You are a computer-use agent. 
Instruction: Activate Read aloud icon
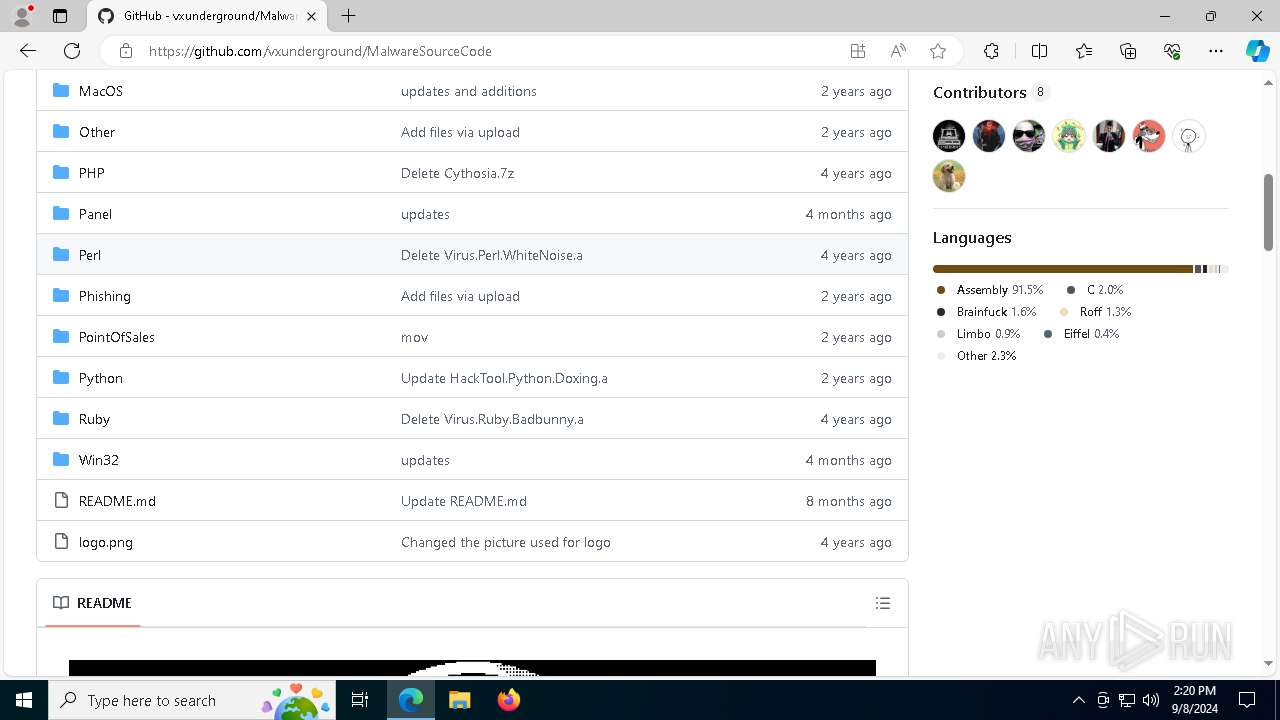pyautogui.click(x=898, y=51)
